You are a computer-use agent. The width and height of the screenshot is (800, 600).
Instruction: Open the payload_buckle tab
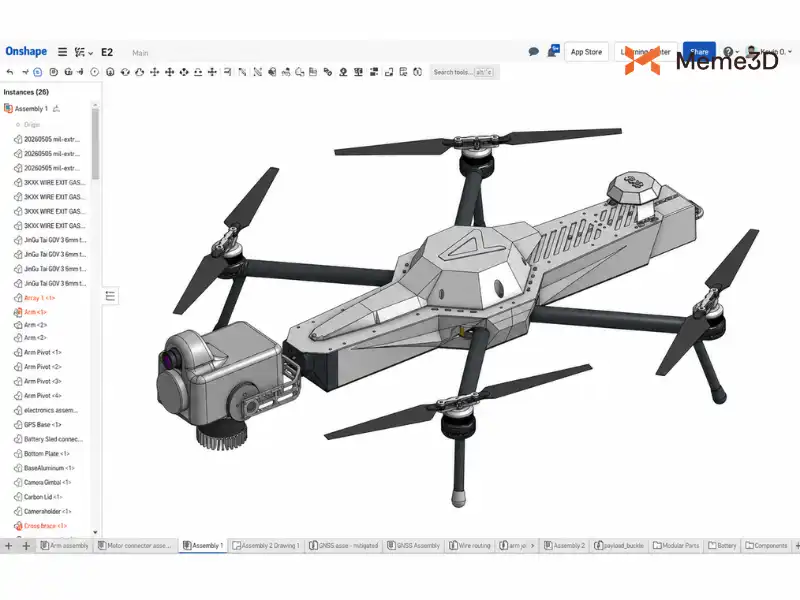[619, 545]
